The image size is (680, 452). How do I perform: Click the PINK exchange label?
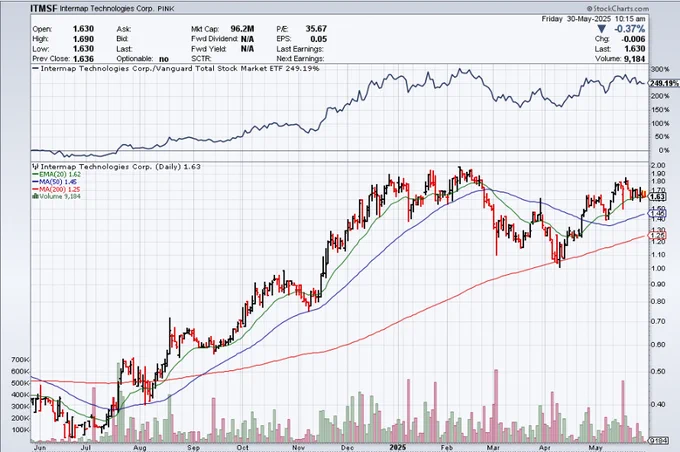[166, 8]
